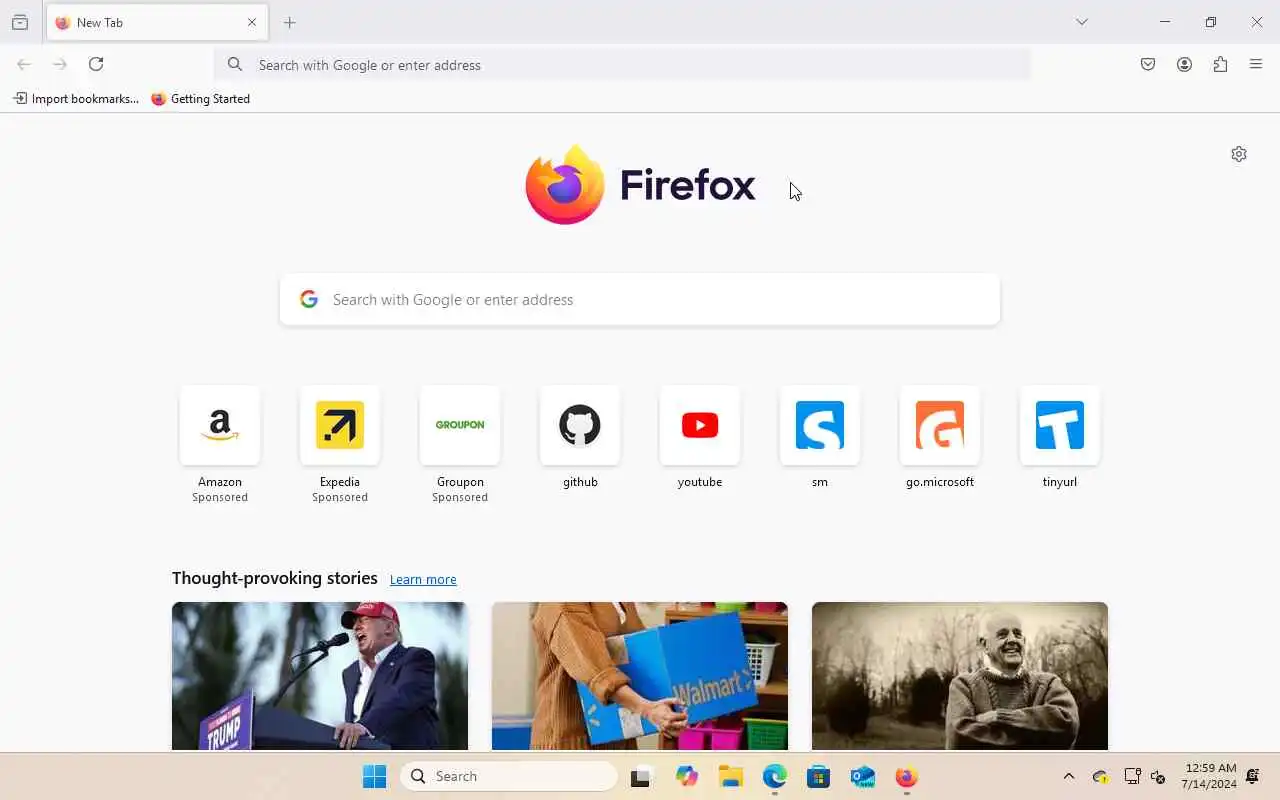Close the New Tab tab

click(252, 22)
